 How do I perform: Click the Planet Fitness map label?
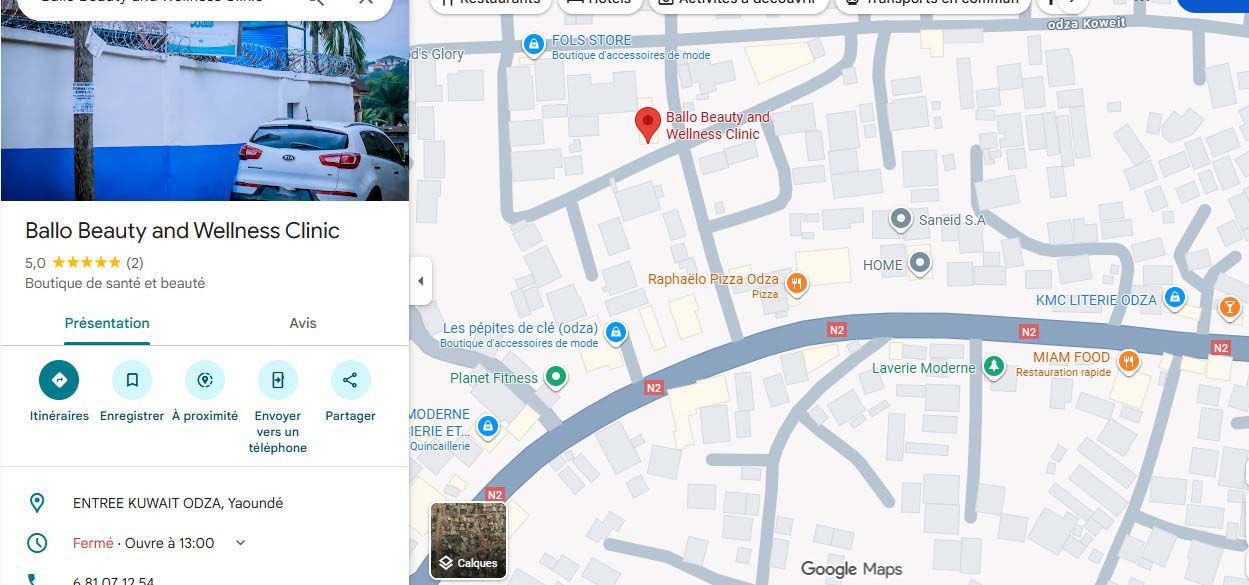(494, 378)
